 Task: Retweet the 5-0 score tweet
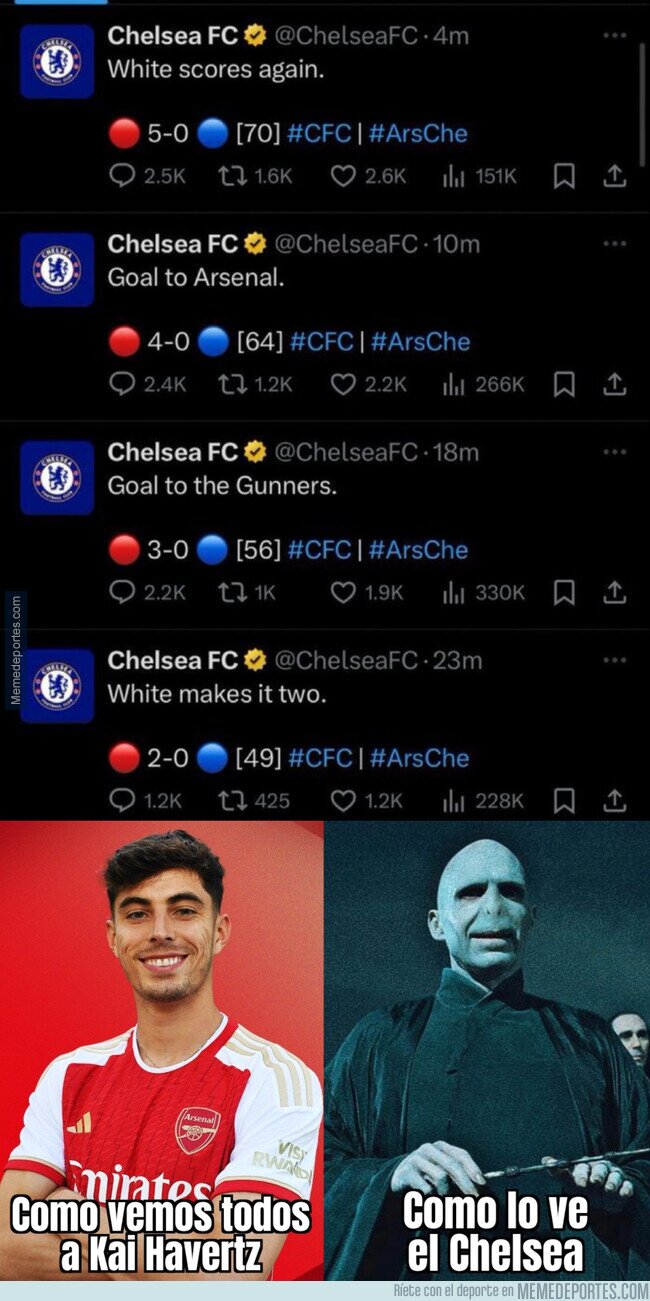coord(255,176)
